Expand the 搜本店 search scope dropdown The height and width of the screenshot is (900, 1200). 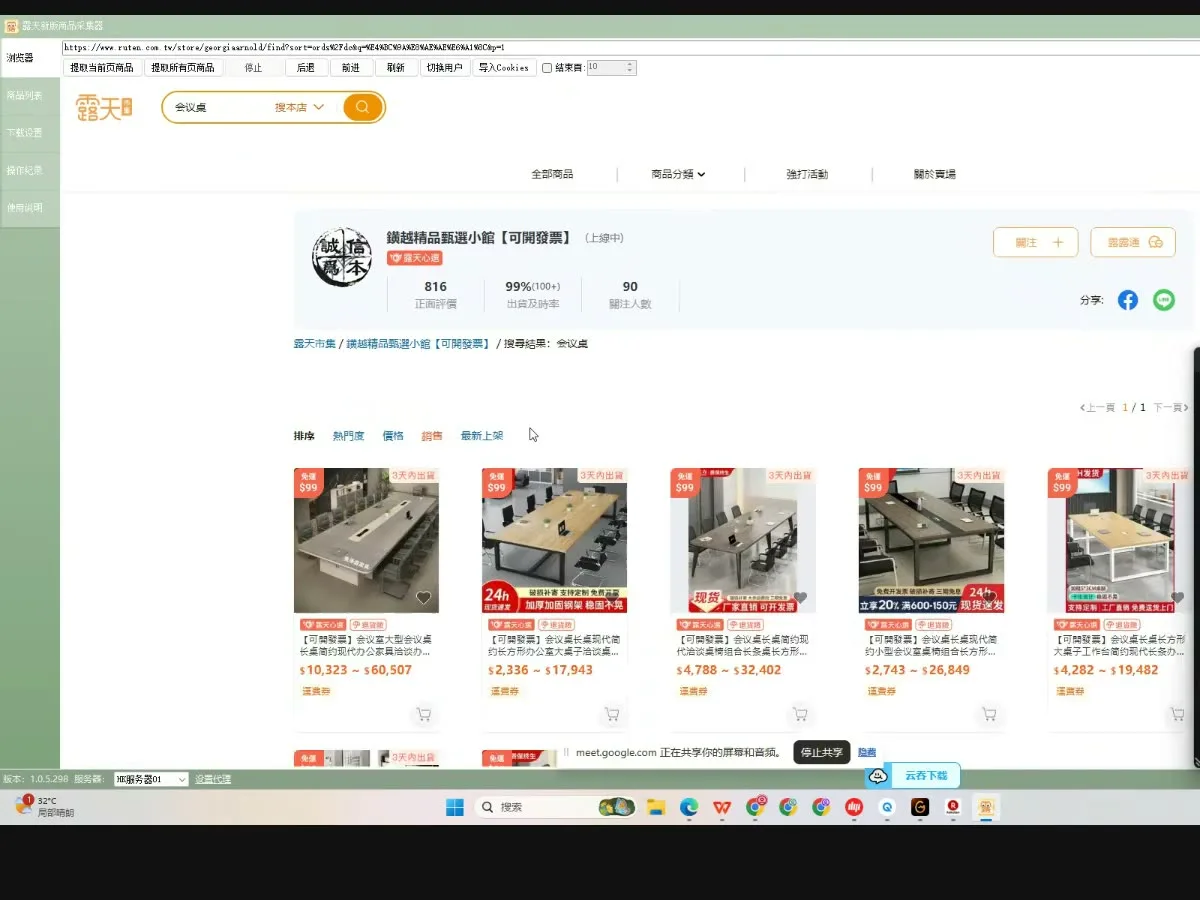coord(300,107)
